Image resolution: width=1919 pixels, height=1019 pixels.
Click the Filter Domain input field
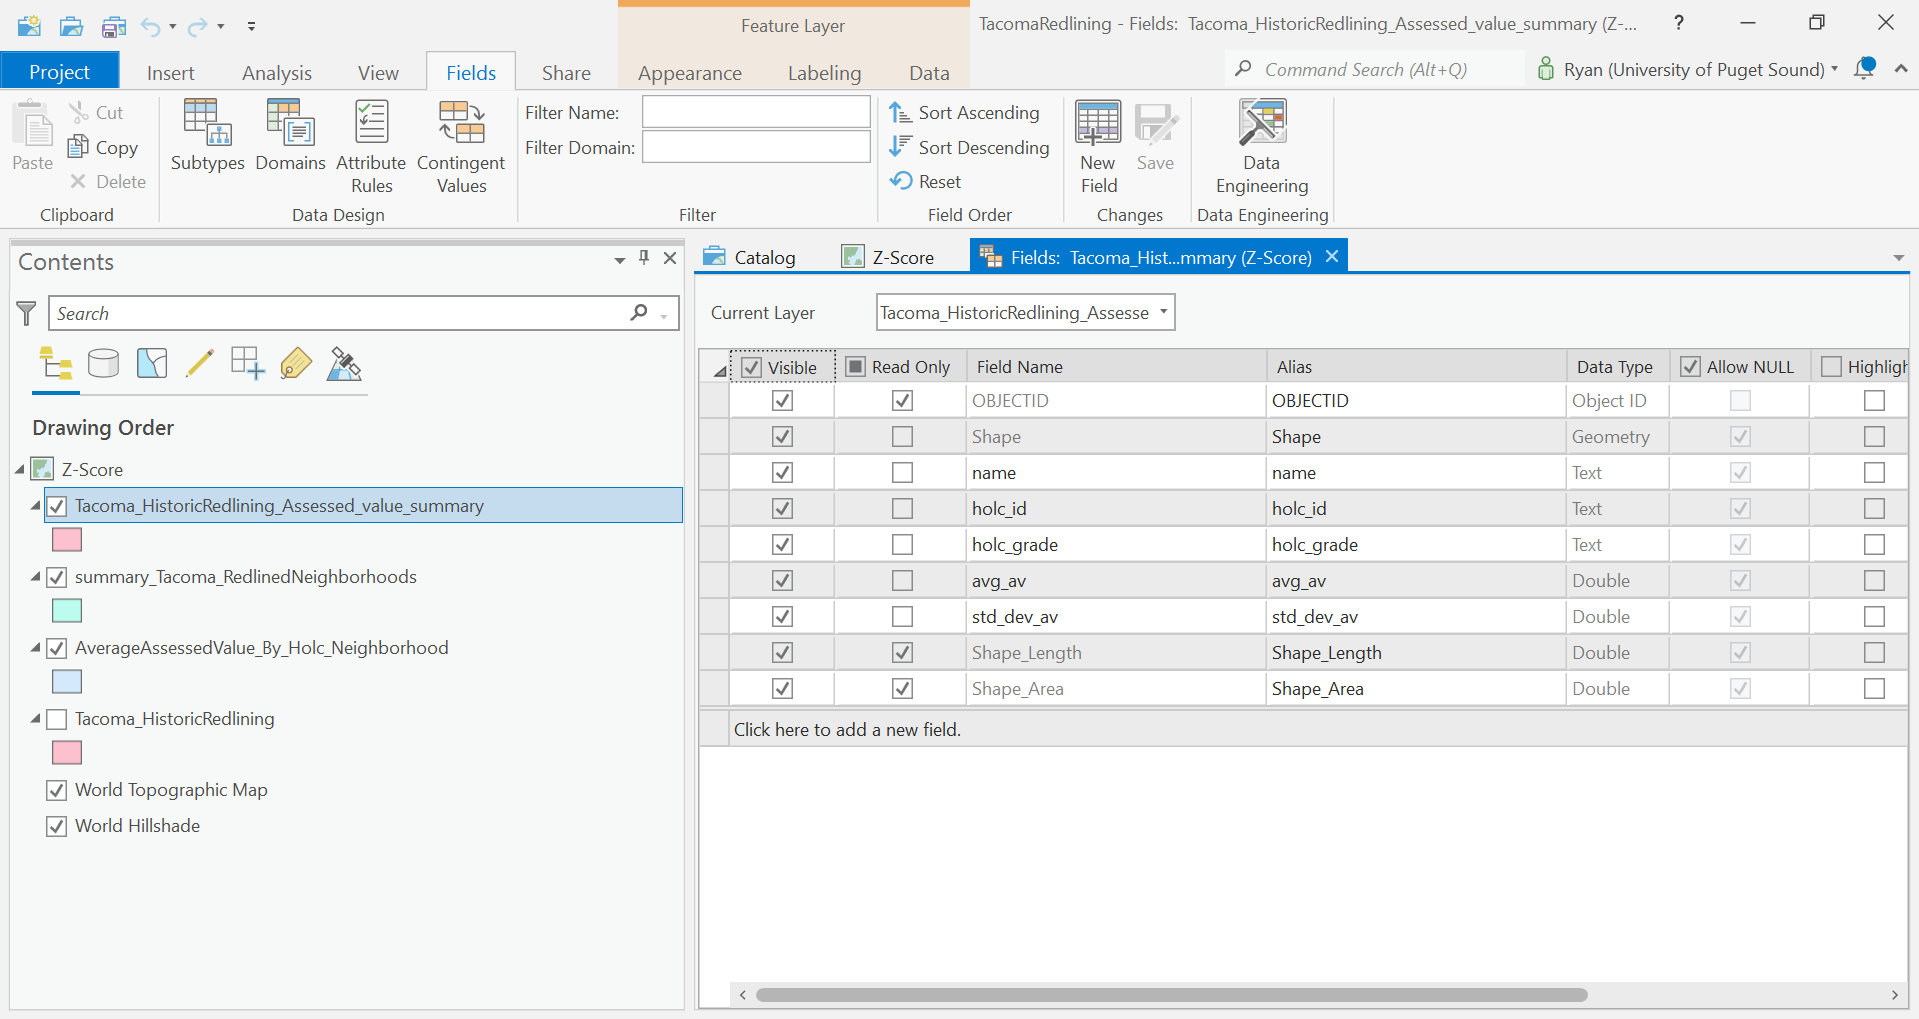click(756, 147)
